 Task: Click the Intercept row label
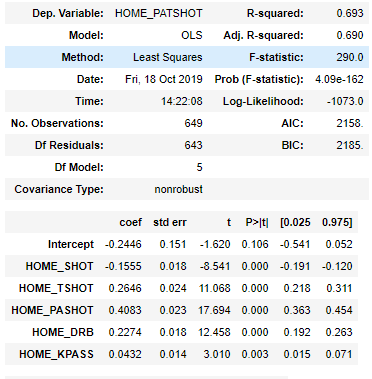point(71,244)
